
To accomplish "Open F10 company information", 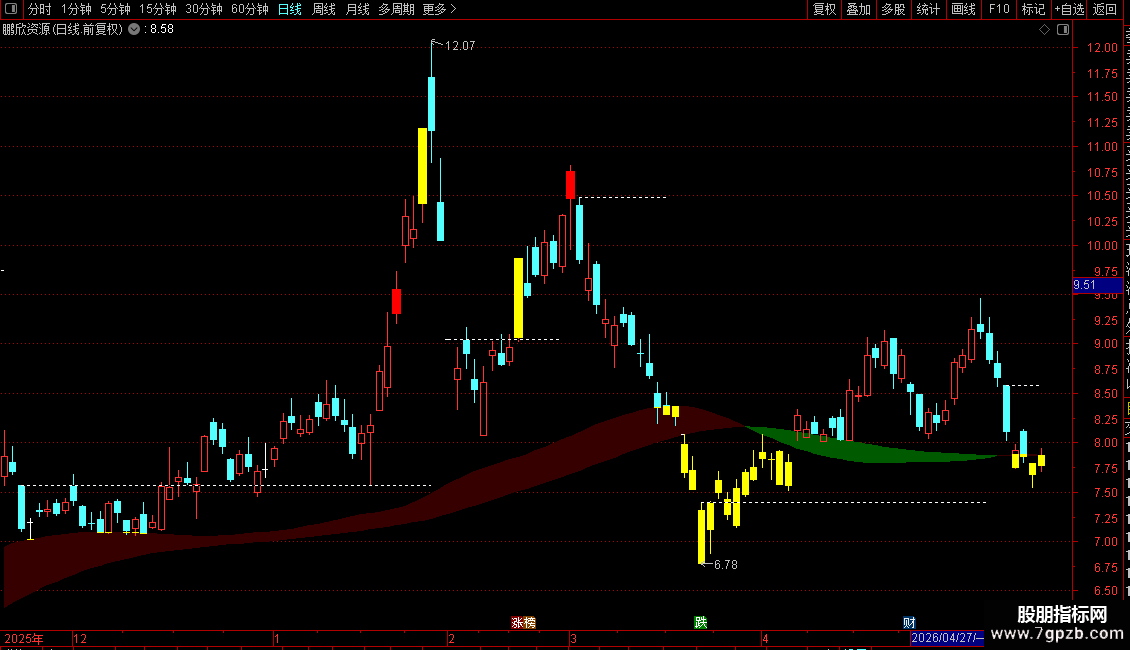I will 999,9.
